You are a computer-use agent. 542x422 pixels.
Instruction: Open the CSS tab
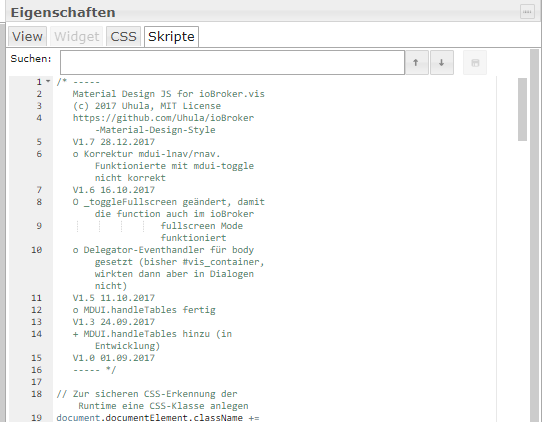click(123, 36)
